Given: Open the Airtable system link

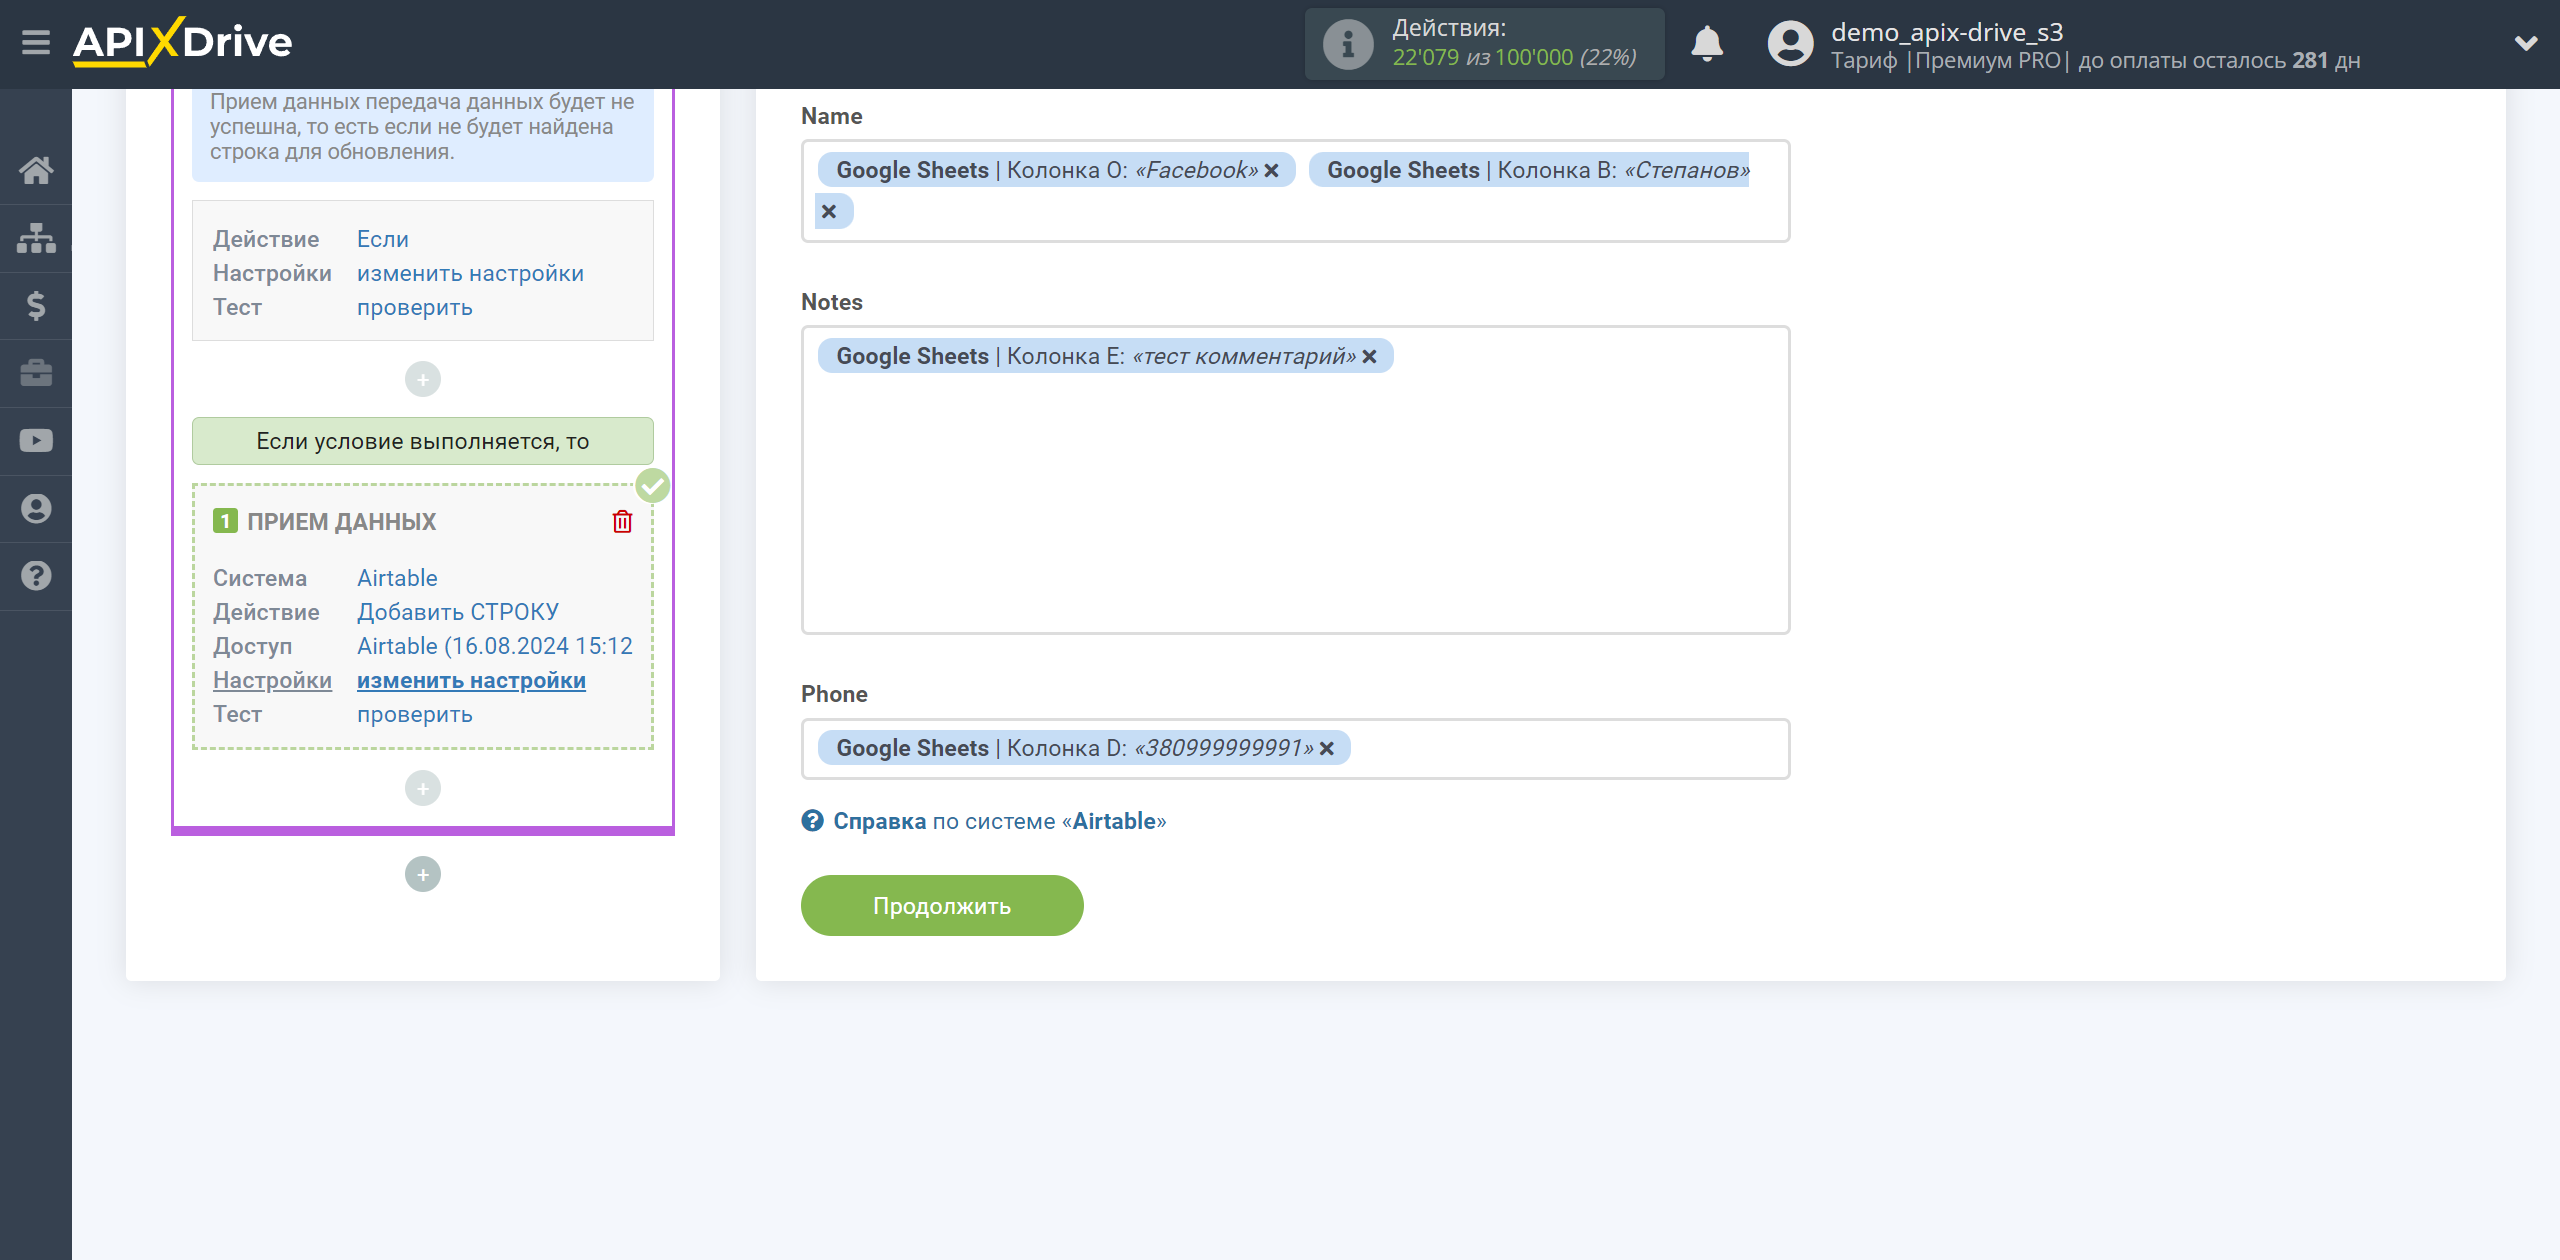Looking at the screenshot, I should [397, 579].
